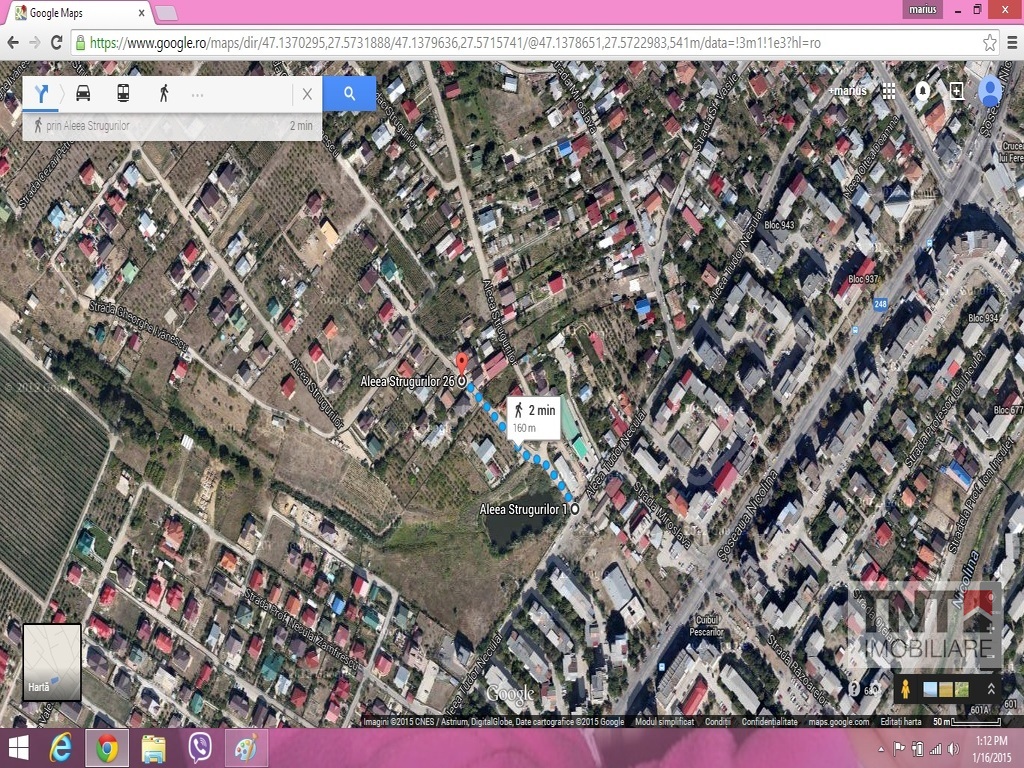Click the blue search magnifier button

tap(349, 93)
